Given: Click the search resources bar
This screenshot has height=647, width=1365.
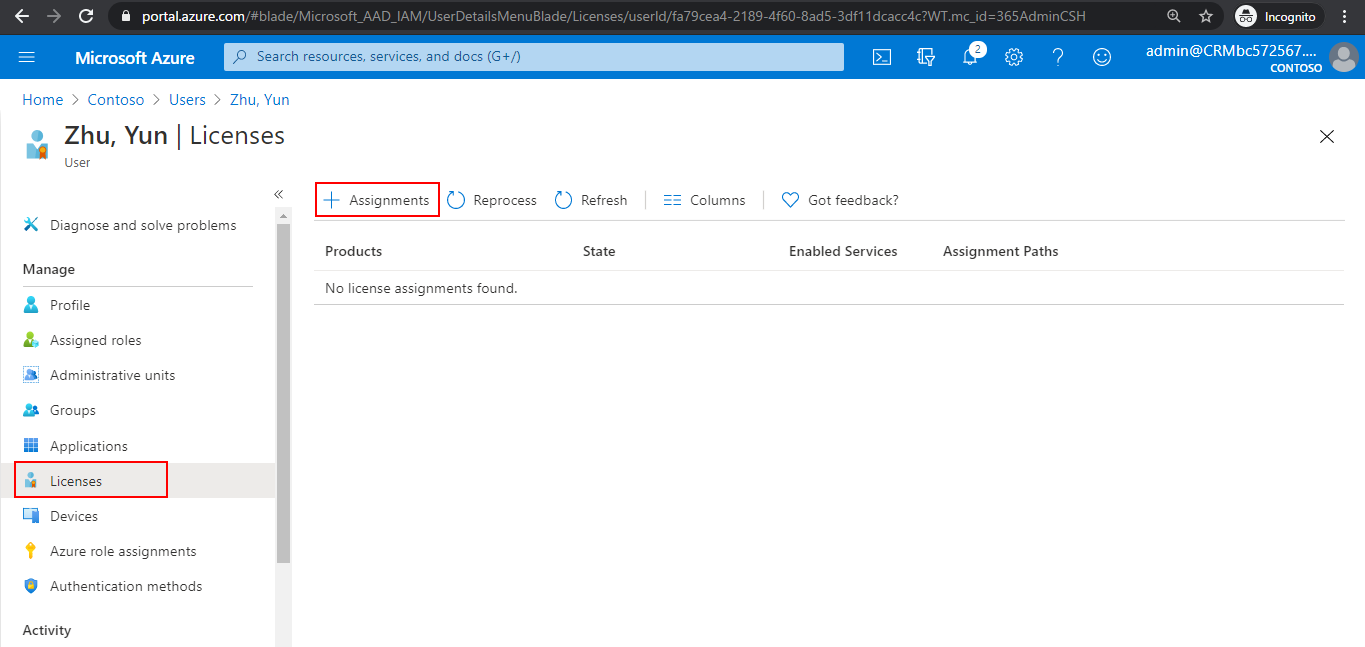Looking at the screenshot, I should [534, 57].
